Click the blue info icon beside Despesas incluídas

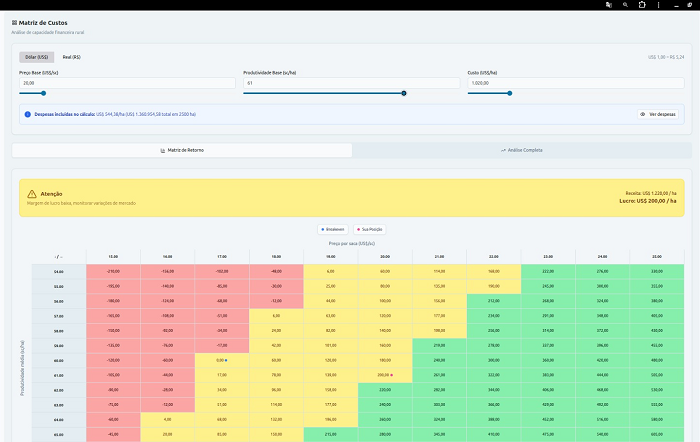[x=28, y=114]
